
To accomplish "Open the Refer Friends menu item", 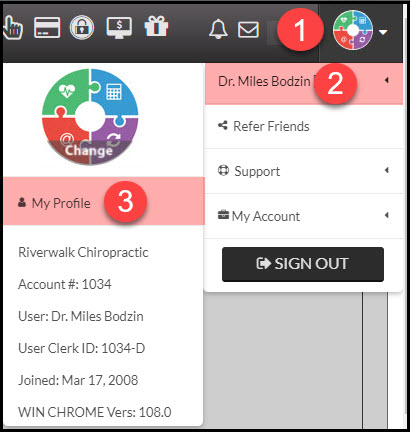I will coord(304,126).
